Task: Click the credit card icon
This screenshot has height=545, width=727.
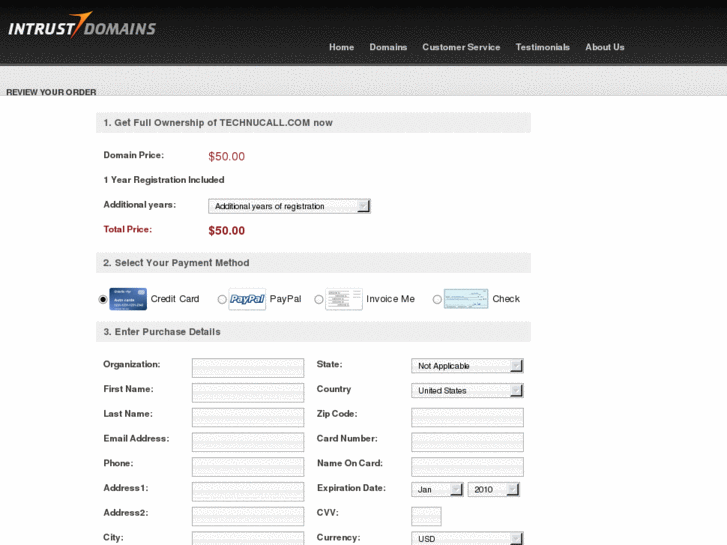Action: pos(128,299)
